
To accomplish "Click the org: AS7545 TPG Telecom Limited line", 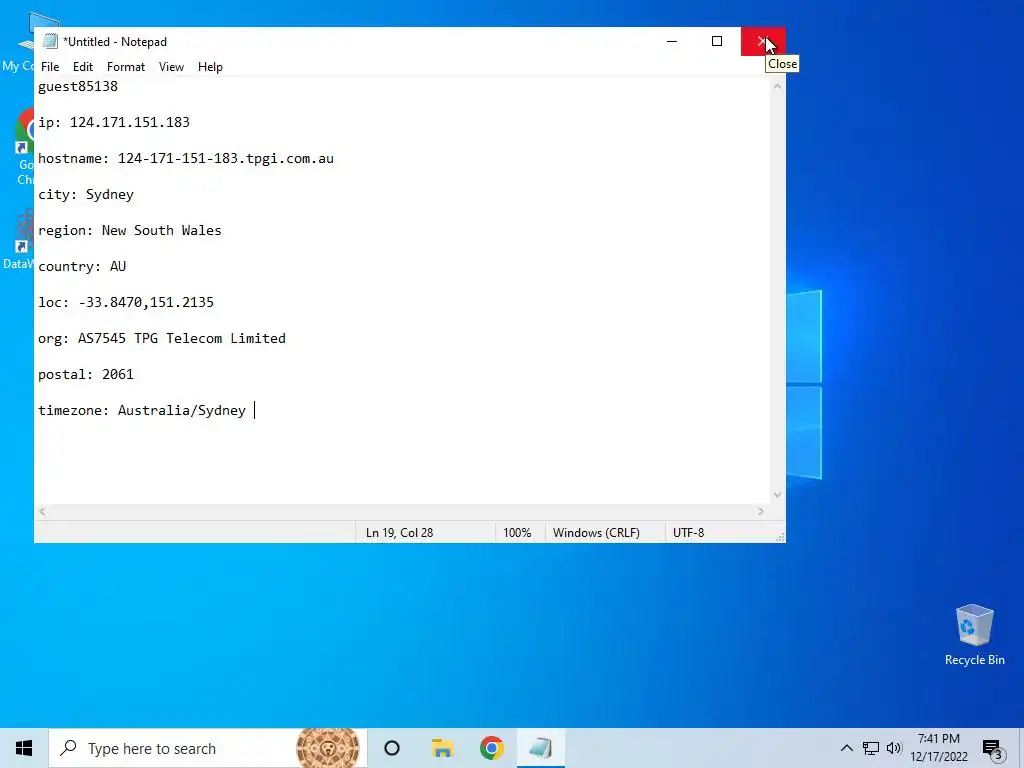I will tap(161, 338).
